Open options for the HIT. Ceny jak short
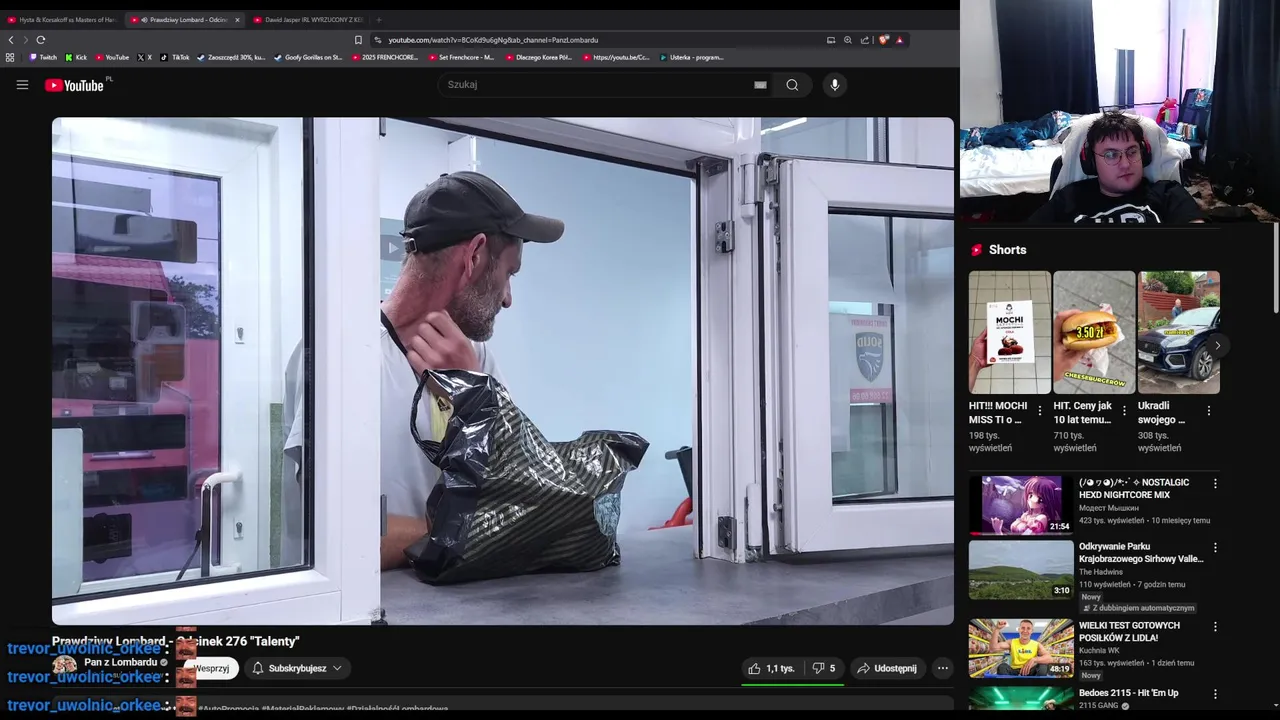 (1124, 411)
